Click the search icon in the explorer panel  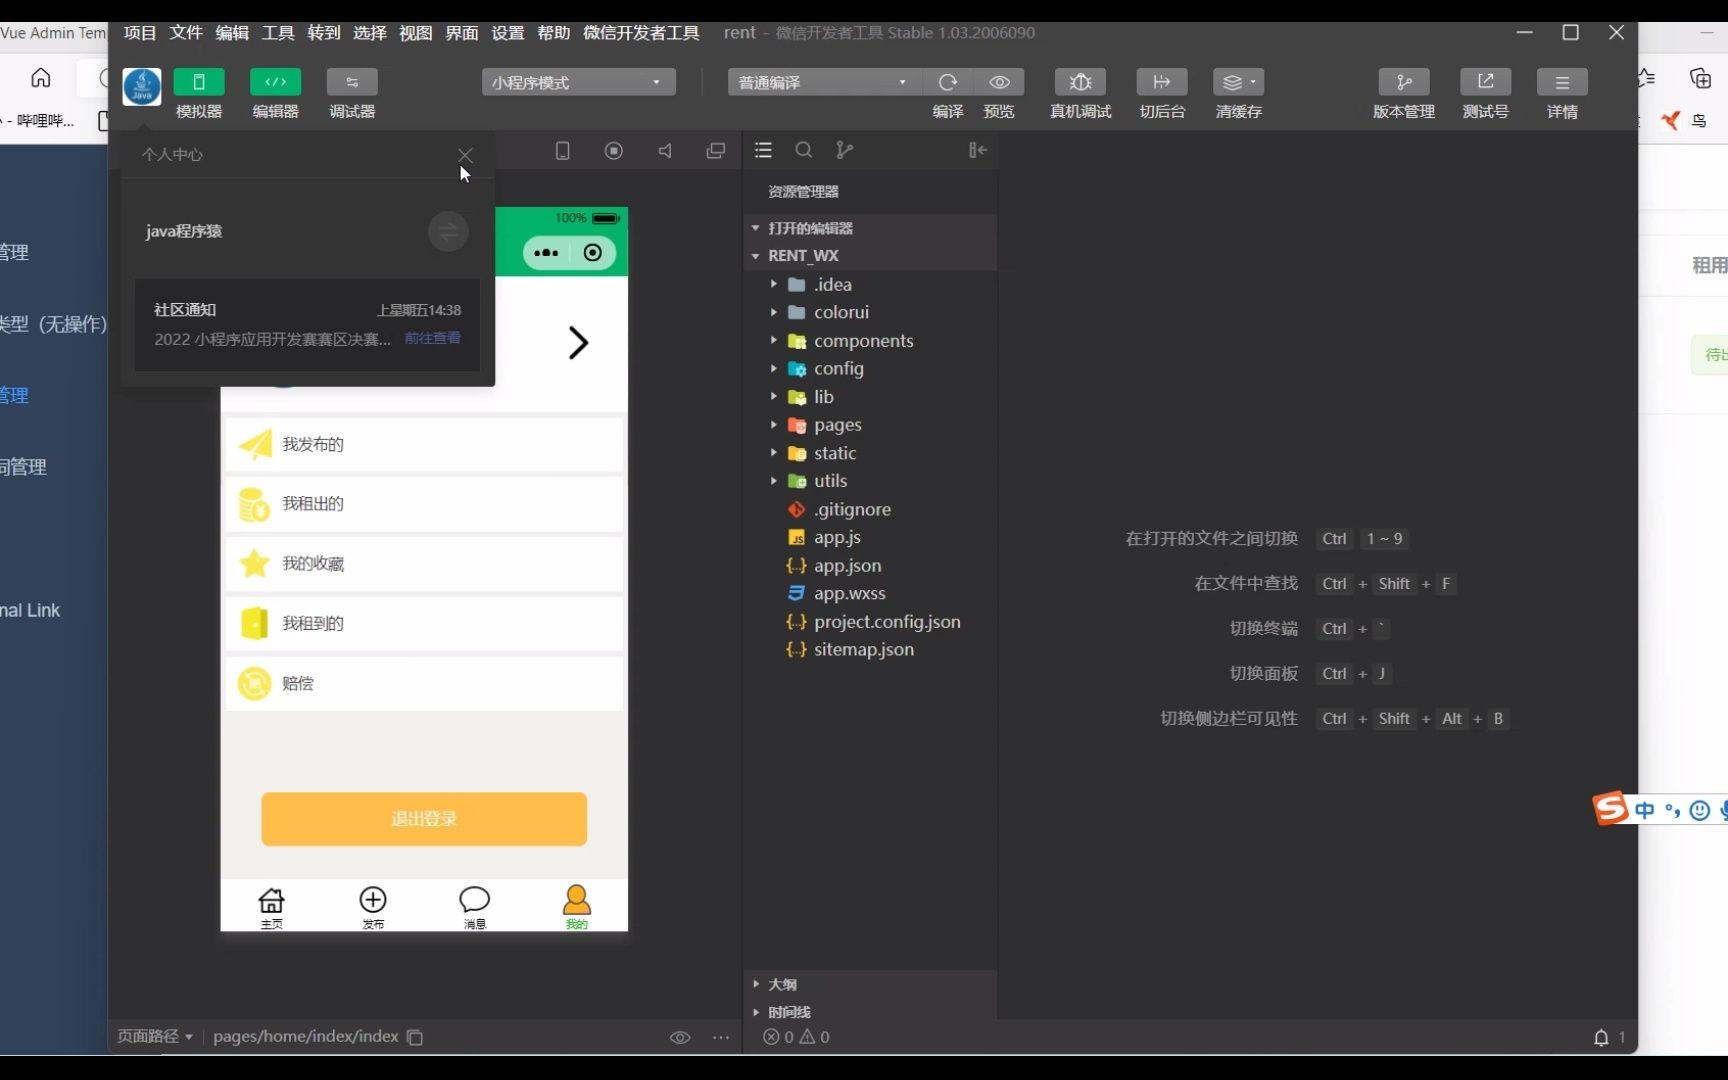pos(804,150)
